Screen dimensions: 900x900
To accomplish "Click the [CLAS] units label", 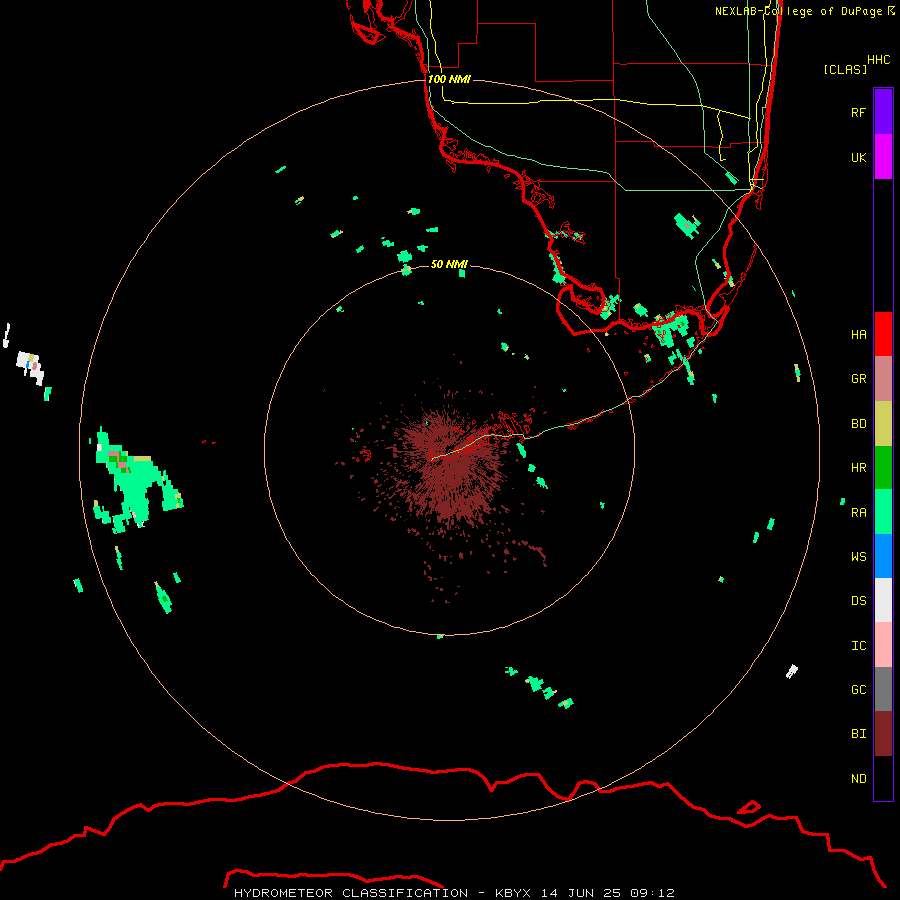I will (x=845, y=69).
